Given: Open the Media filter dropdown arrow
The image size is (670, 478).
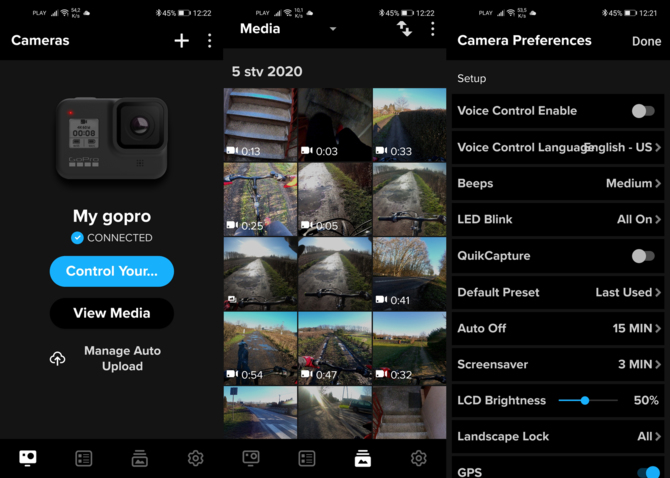Looking at the screenshot, I should click(x=333, y=29).
